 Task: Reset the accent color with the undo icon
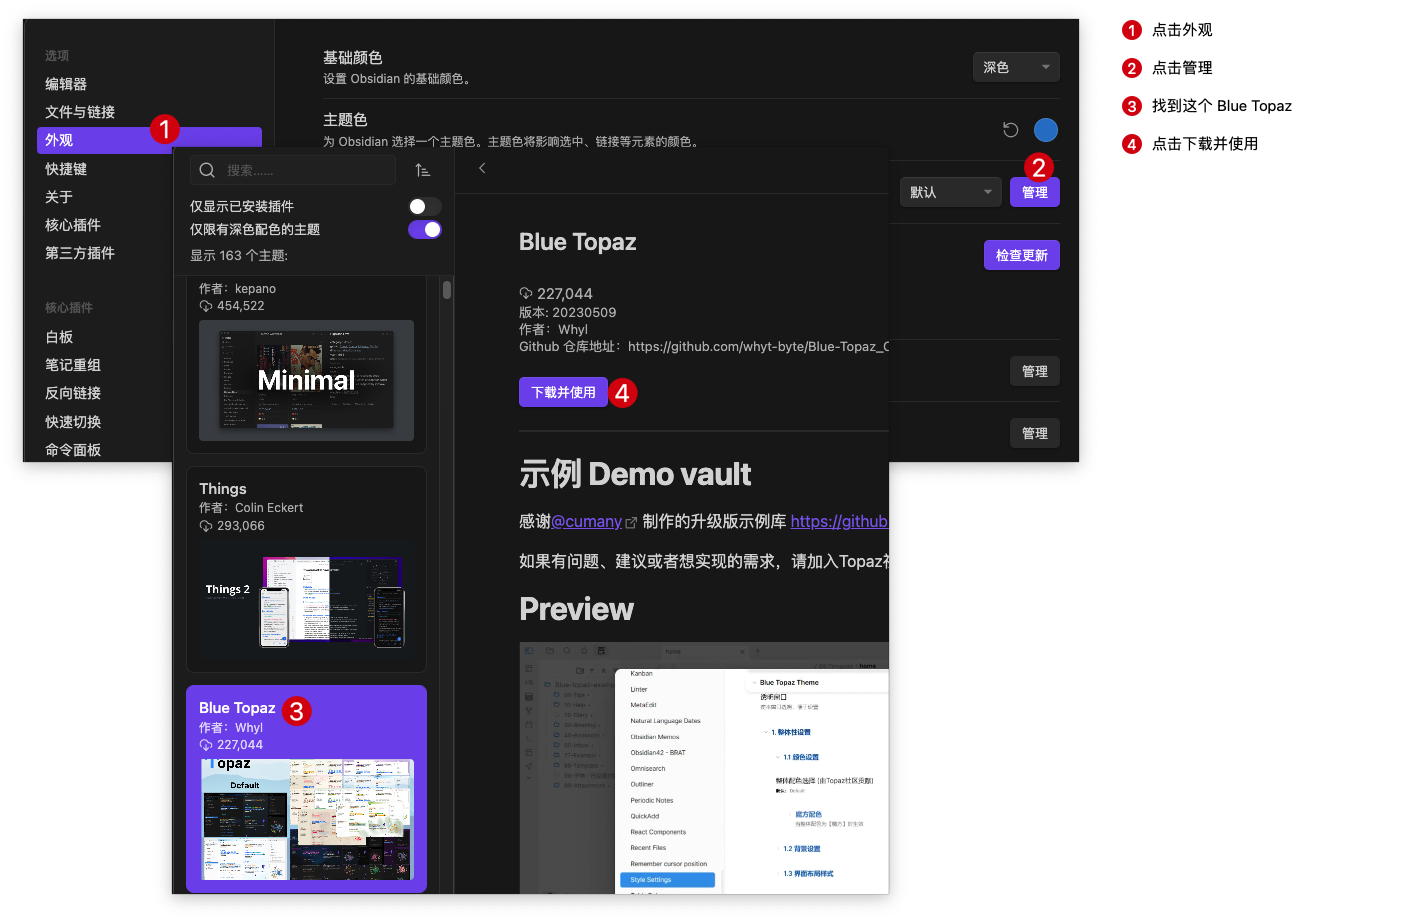pyautogui.click(x=1010, y=130)
